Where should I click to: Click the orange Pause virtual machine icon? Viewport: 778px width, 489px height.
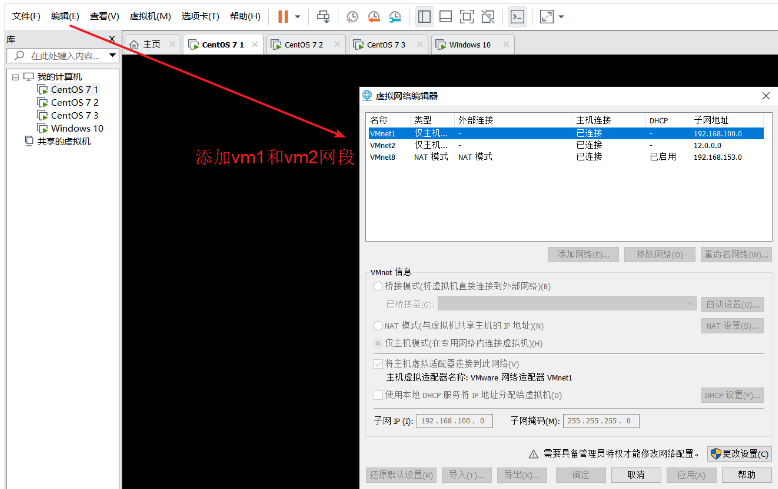(x=283, y=17)
